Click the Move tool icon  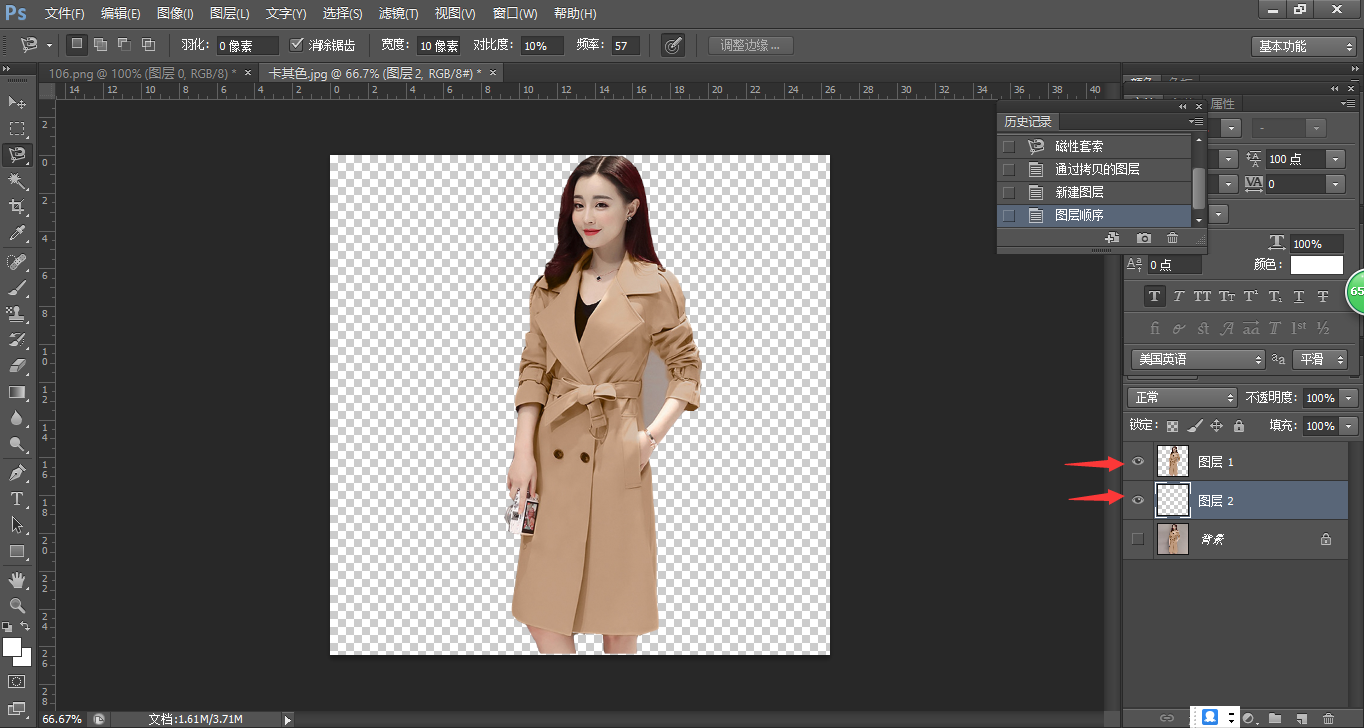pyautogui.click(x=17, y=102)
